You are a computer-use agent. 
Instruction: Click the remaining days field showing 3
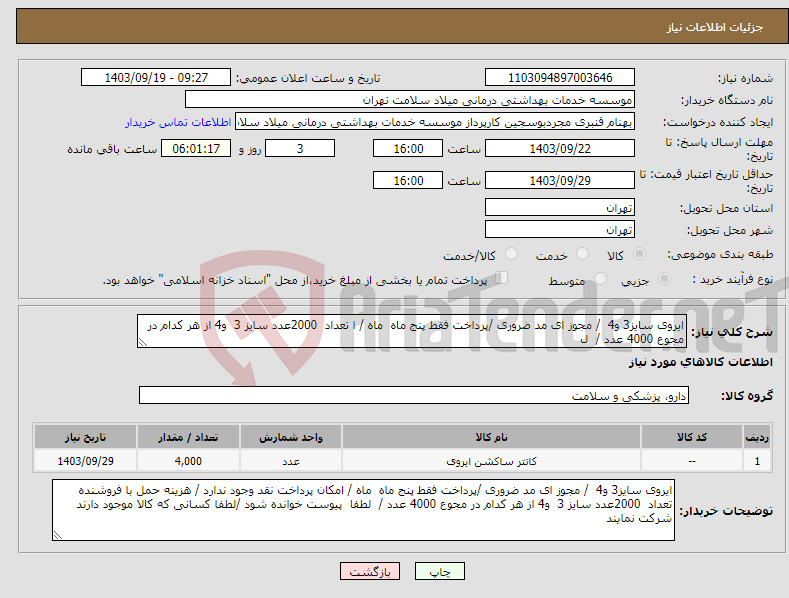[x=300, y=148]
